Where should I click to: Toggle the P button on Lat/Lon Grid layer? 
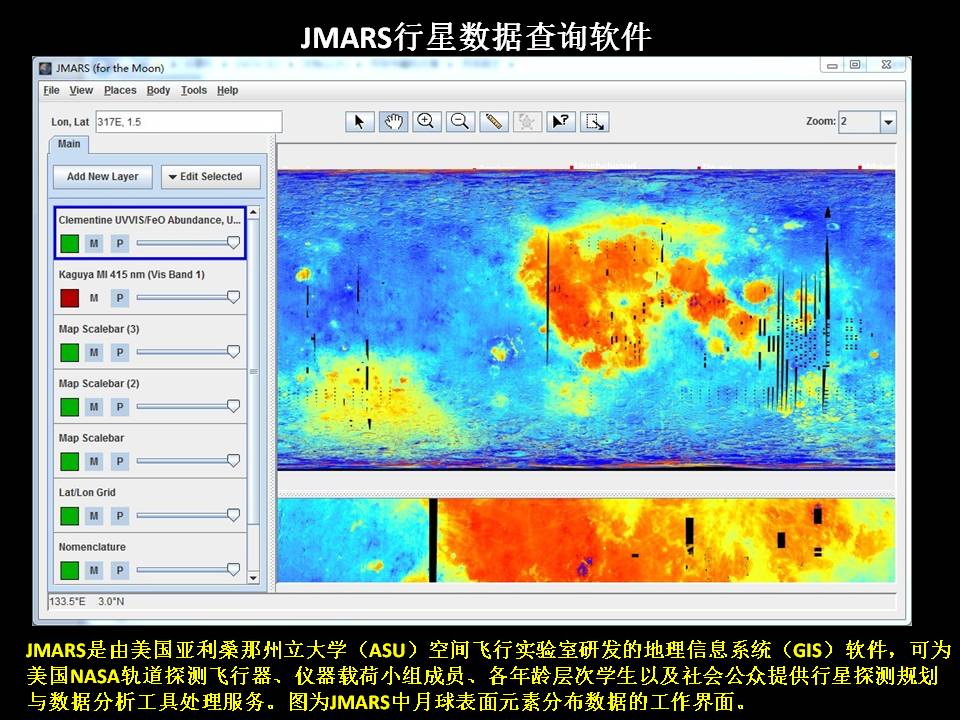119,516
